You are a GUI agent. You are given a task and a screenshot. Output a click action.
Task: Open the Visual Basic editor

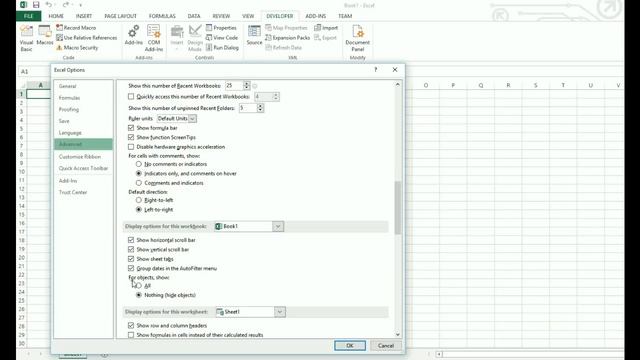pyautogui.click(x=26, y=38)
